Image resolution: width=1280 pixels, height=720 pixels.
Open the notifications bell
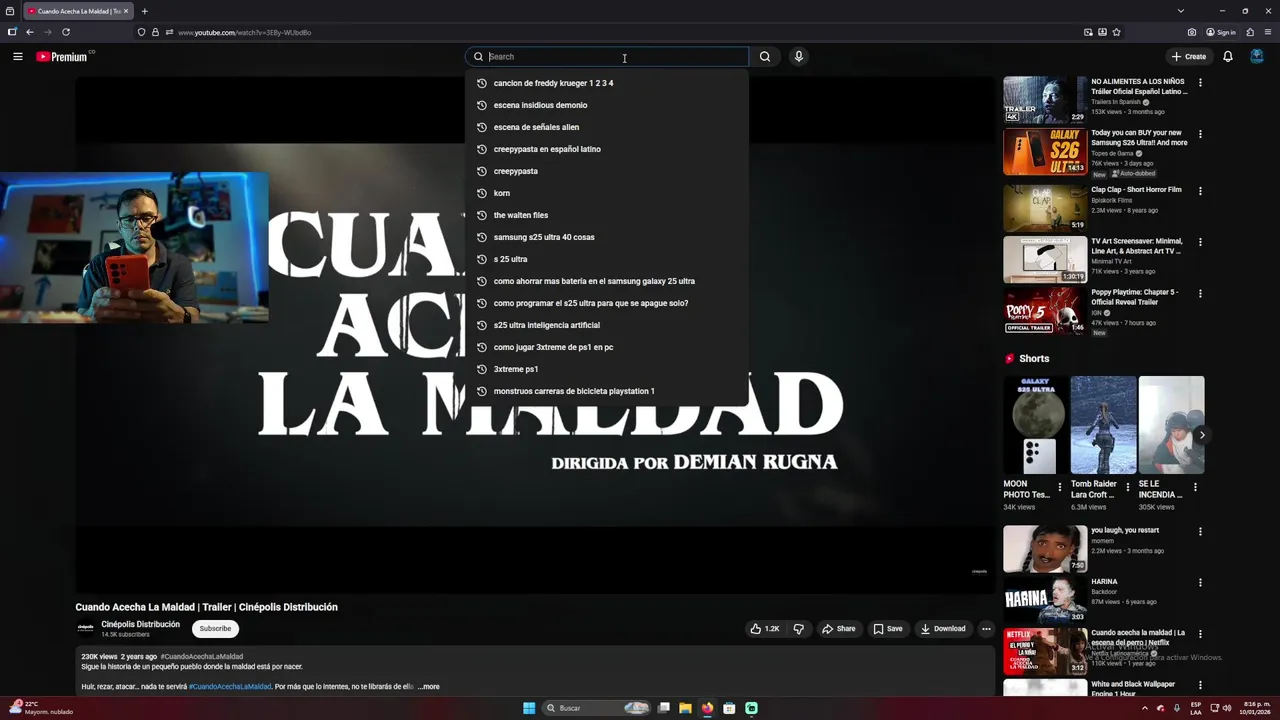(1228, 57)
